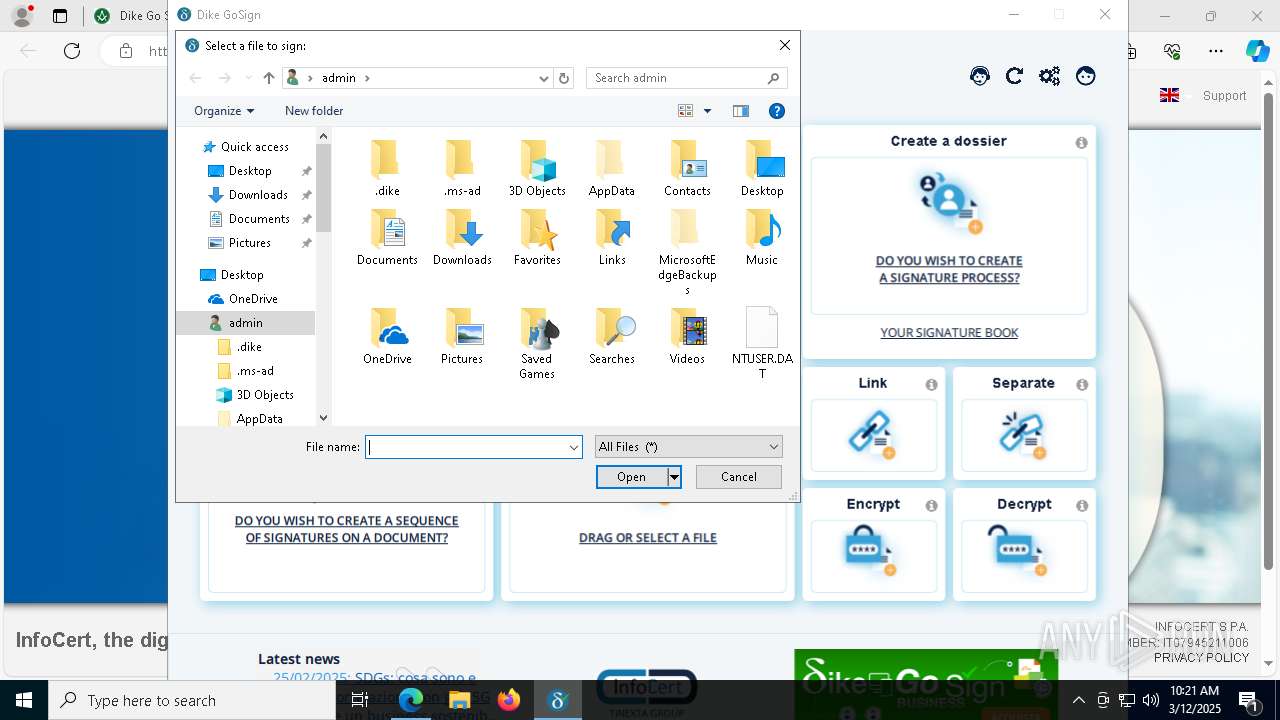Open the Videos folder

(x=687, y=336)
